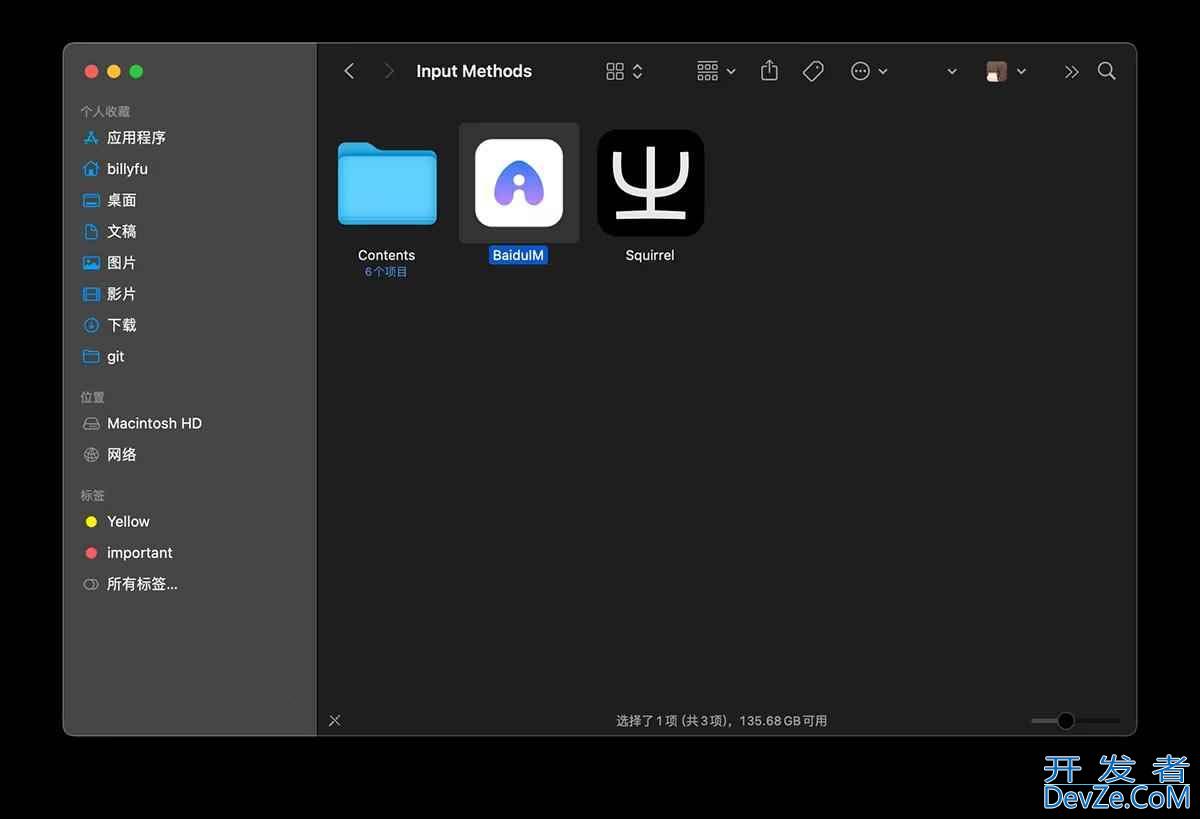Open the standalone dropdown chevron before the avatar
Screen dimensions: 1200x819
(952, 71)
